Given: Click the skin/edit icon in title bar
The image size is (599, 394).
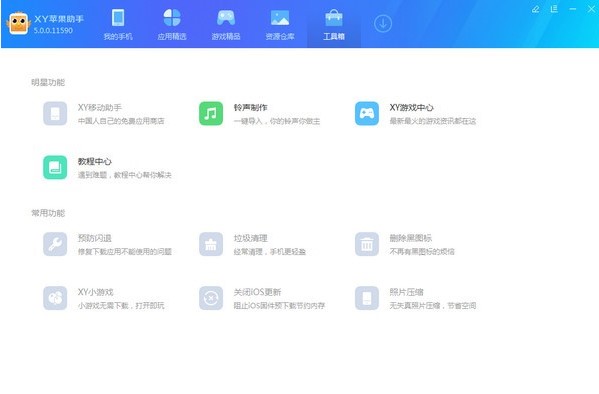Looking at the screenshot, I should point(536,9).
